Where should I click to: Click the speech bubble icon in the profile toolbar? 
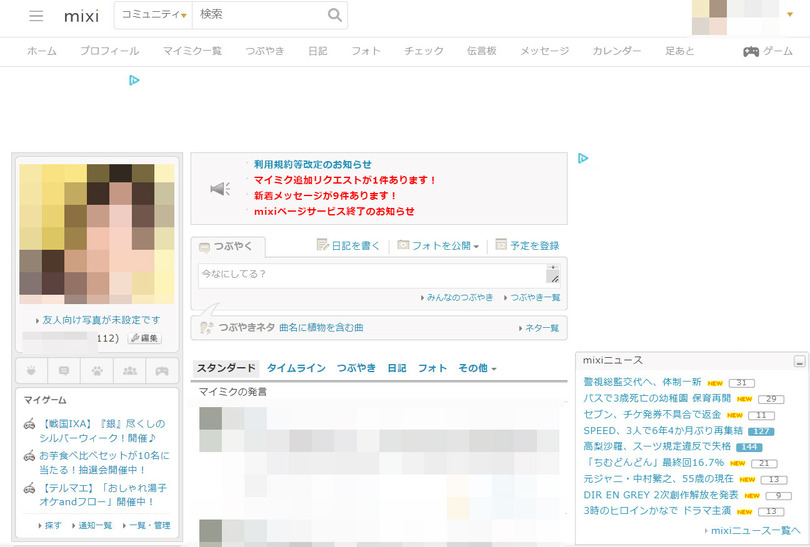pos(64,370)
